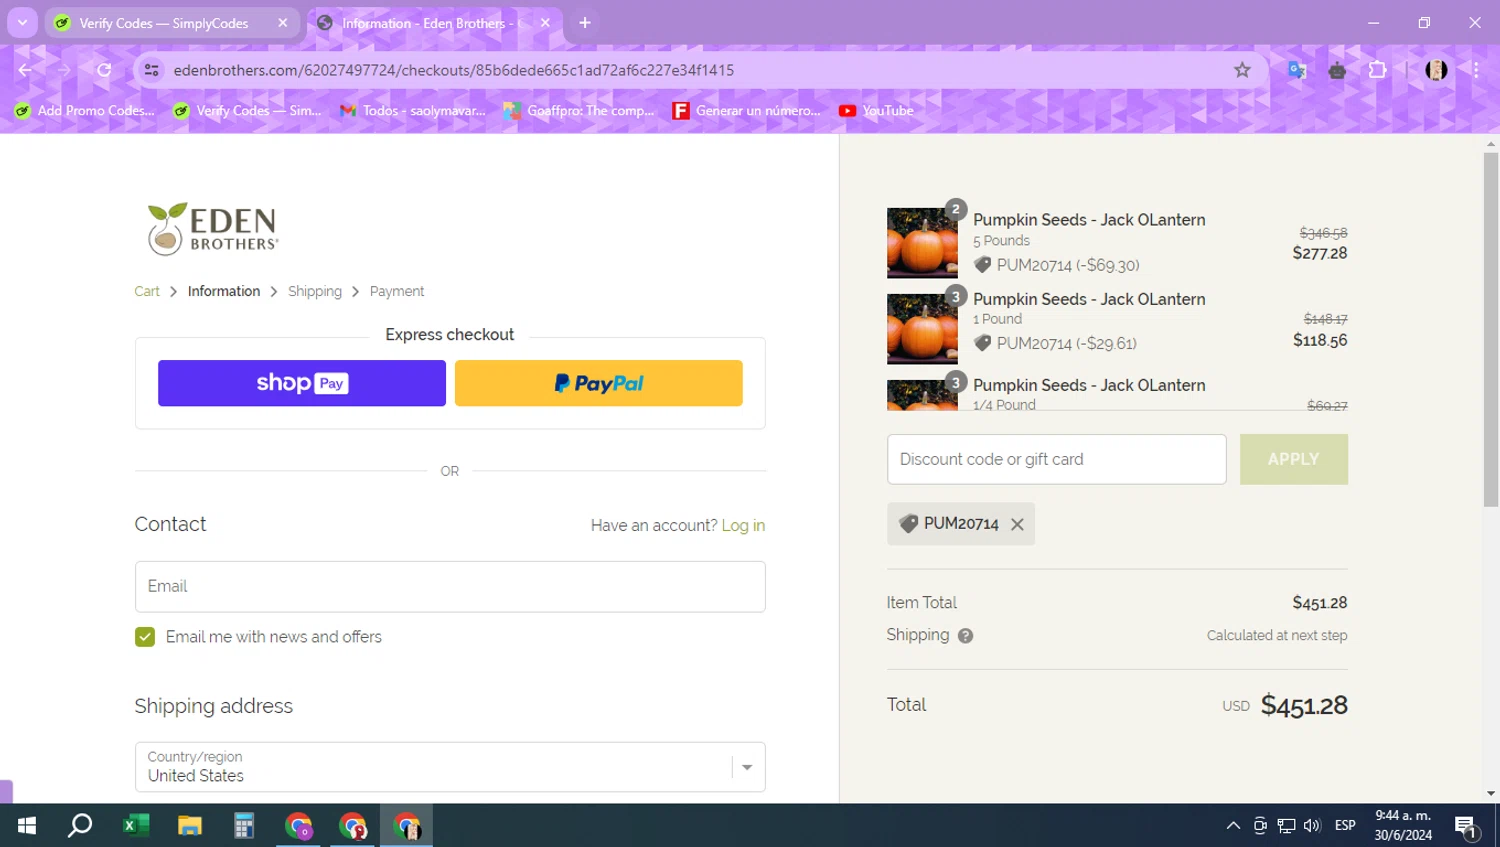This screenshot has width=1500, height=847.
Task: Click the ESP language indicator
Action: (x=1345, y=825)
